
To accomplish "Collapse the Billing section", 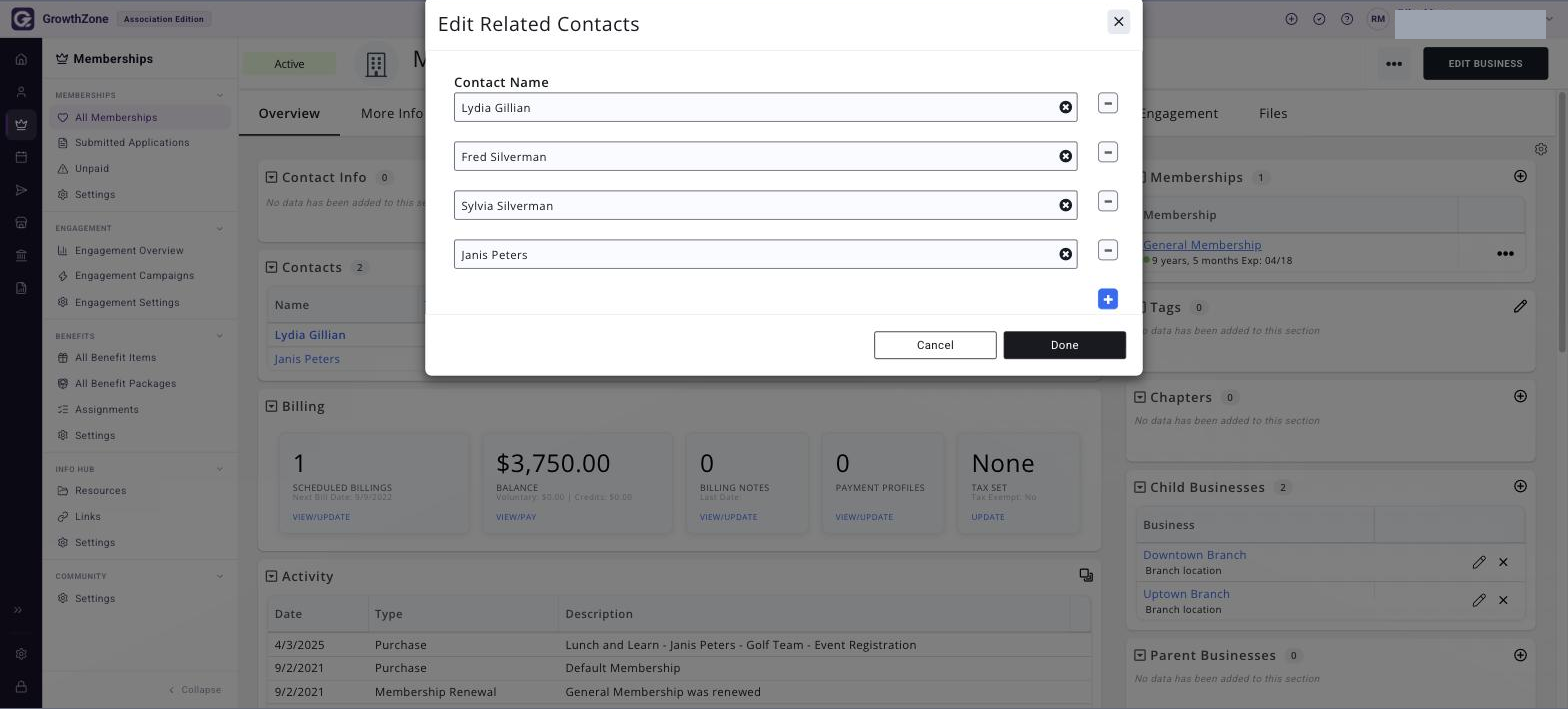I will [271, 406].
